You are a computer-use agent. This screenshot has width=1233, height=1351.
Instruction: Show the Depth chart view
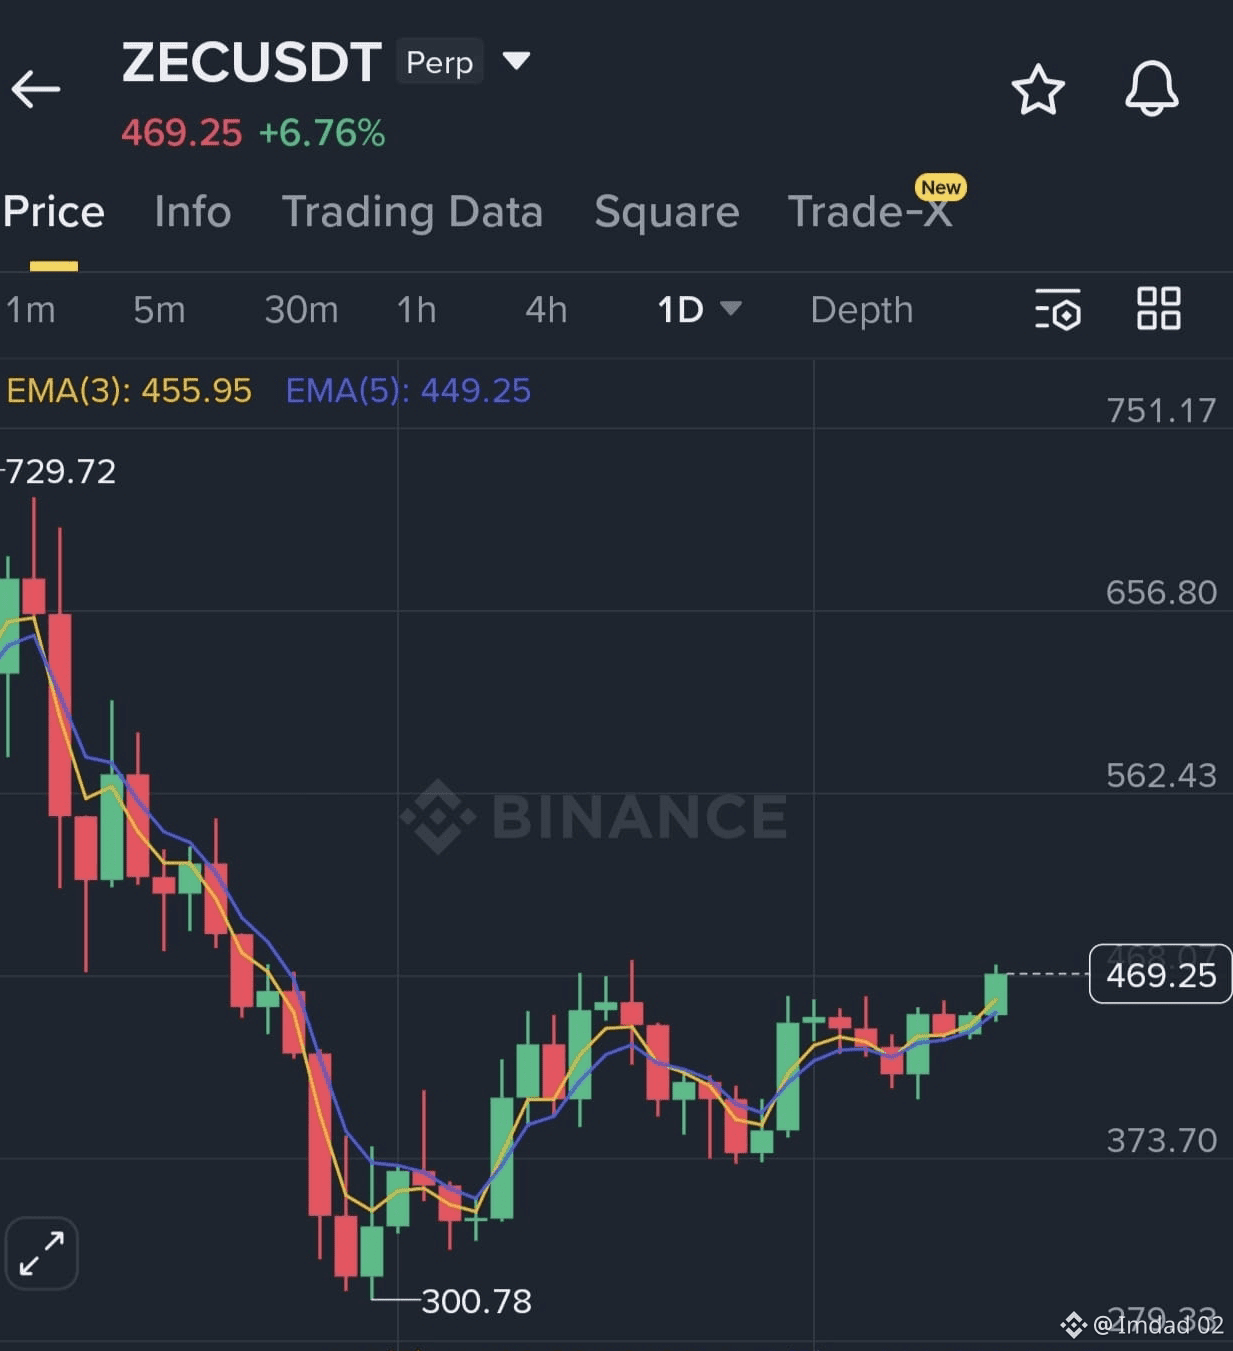point(862,310)
